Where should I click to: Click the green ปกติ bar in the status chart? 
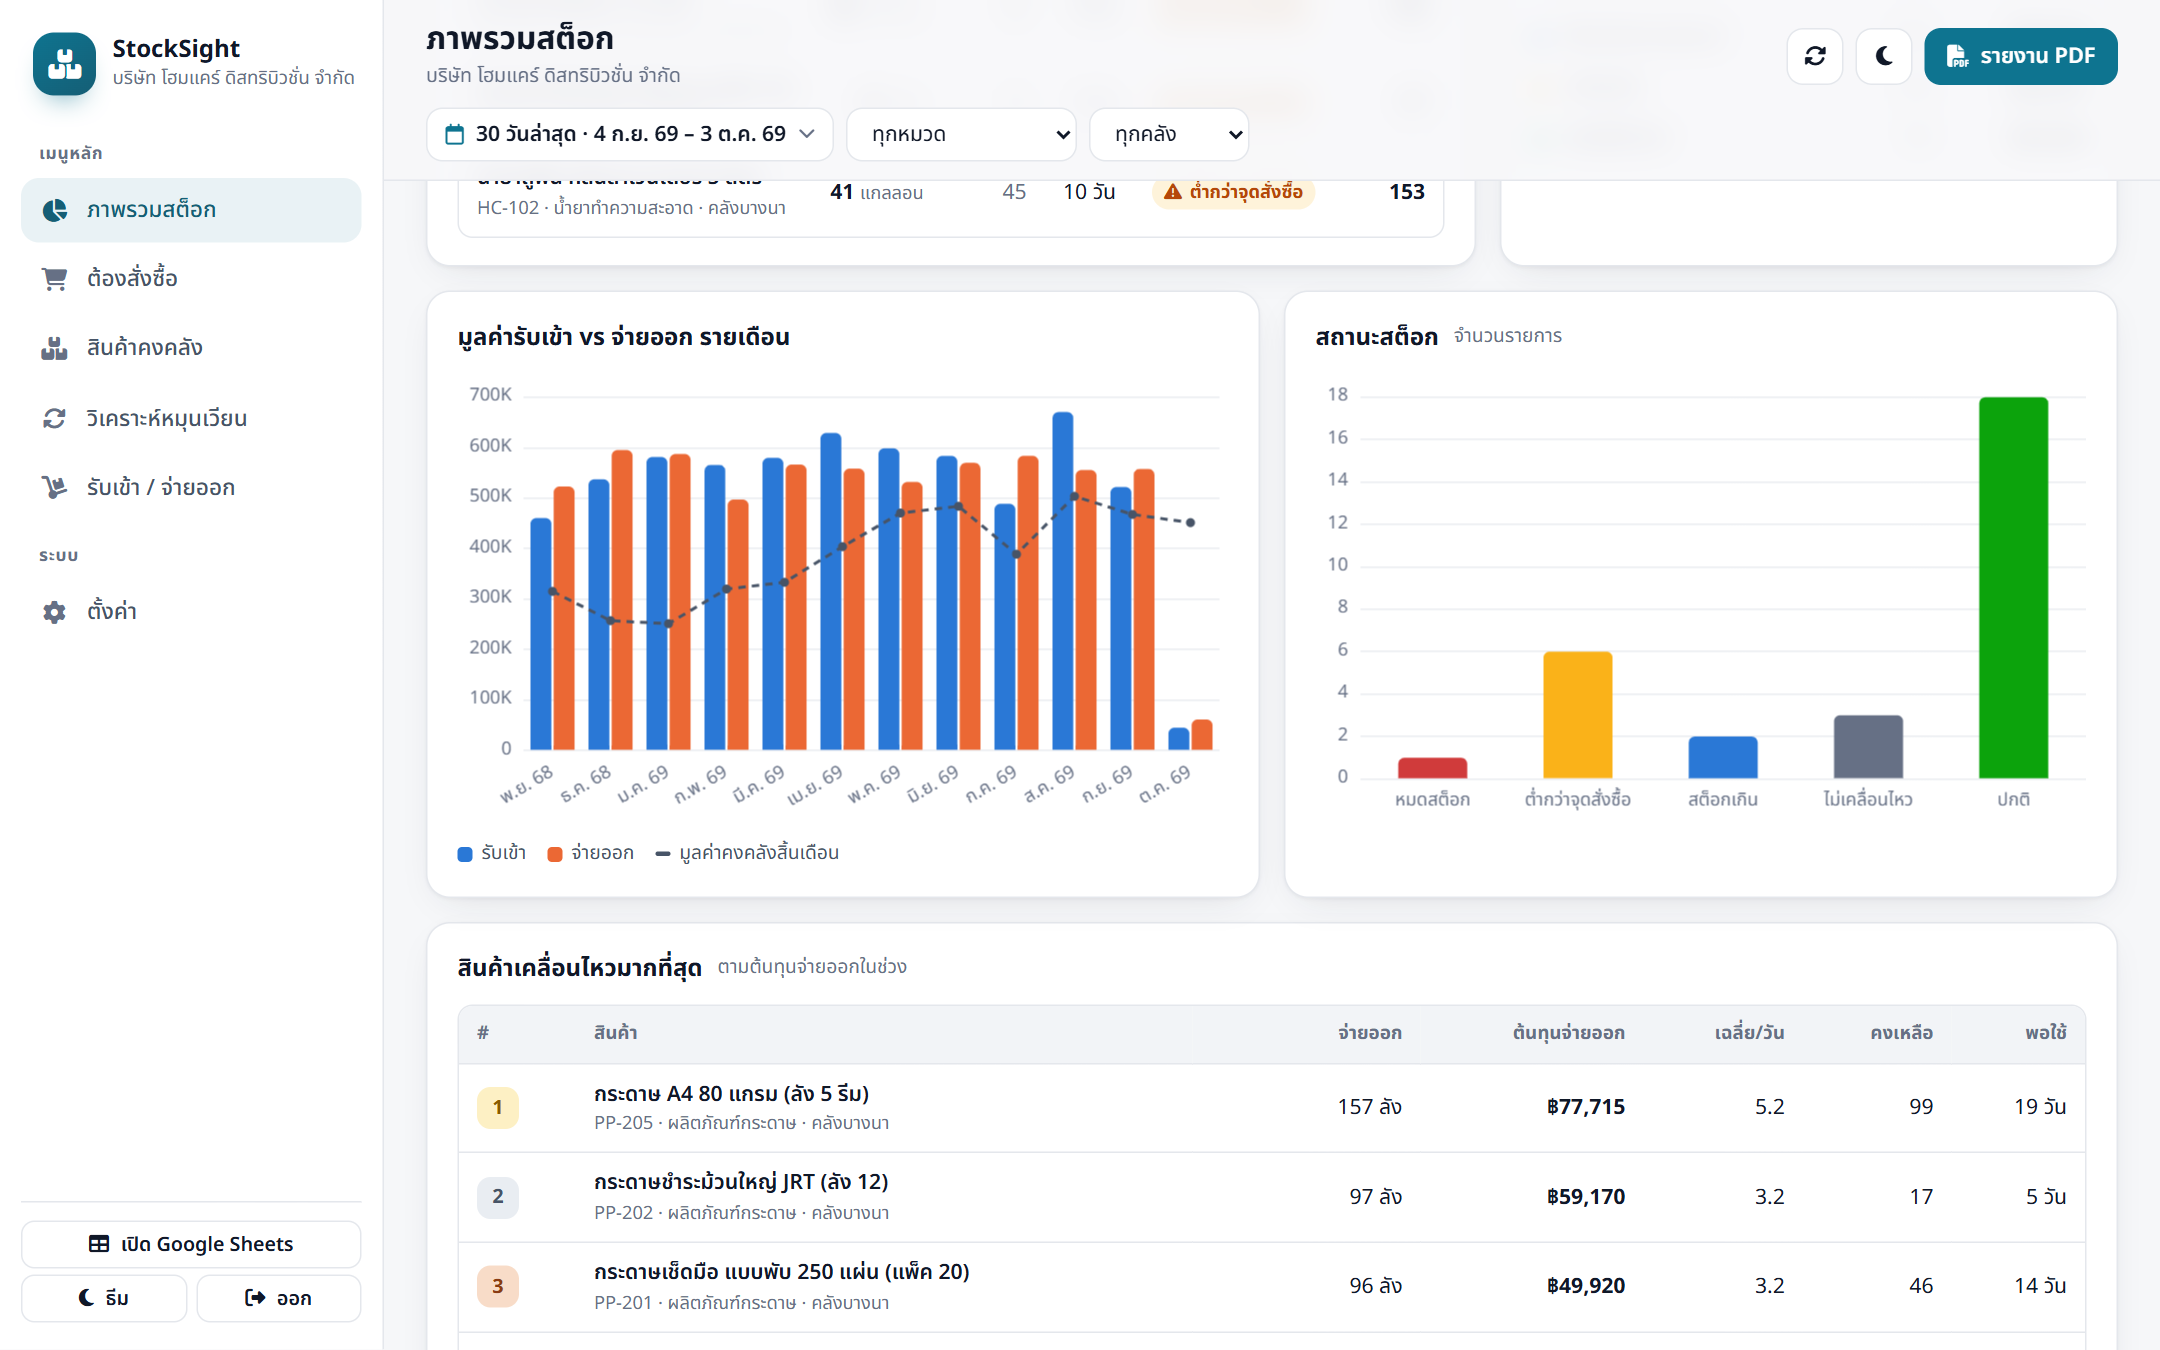(2013, 588)
